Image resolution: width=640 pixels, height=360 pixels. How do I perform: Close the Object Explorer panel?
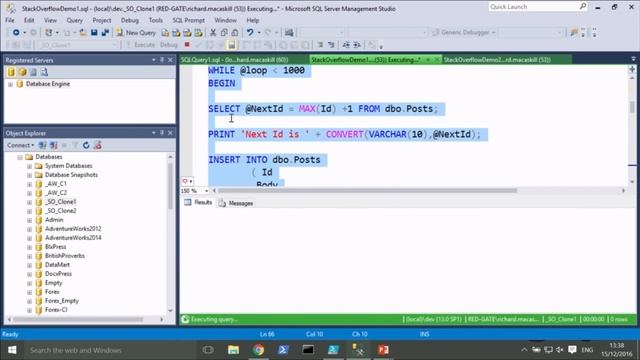170,133
